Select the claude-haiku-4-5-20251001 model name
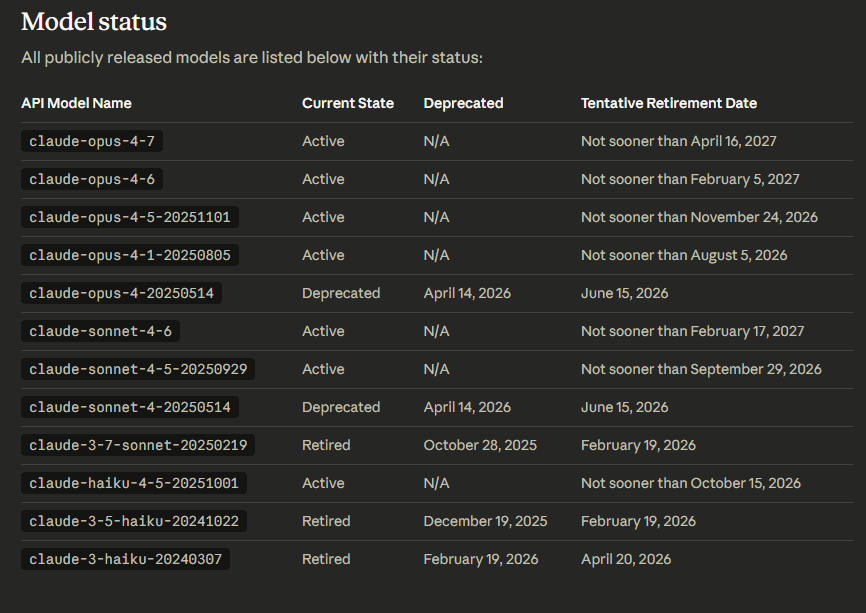866x613 pixels. coord(134,483)
